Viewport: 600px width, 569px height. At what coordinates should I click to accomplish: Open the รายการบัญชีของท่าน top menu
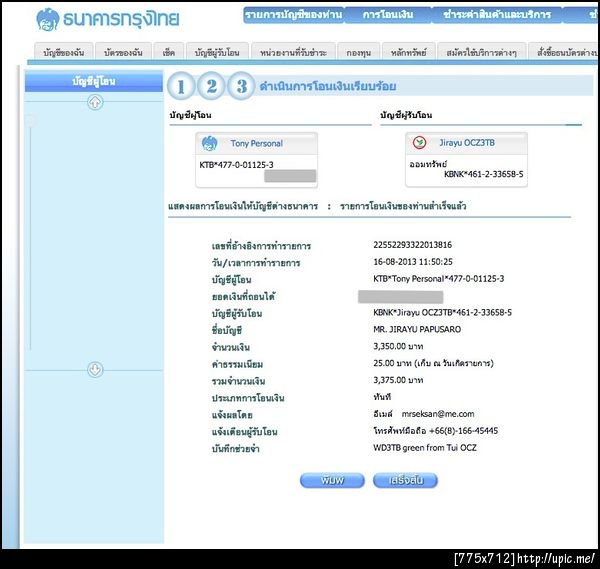point(293,15)
